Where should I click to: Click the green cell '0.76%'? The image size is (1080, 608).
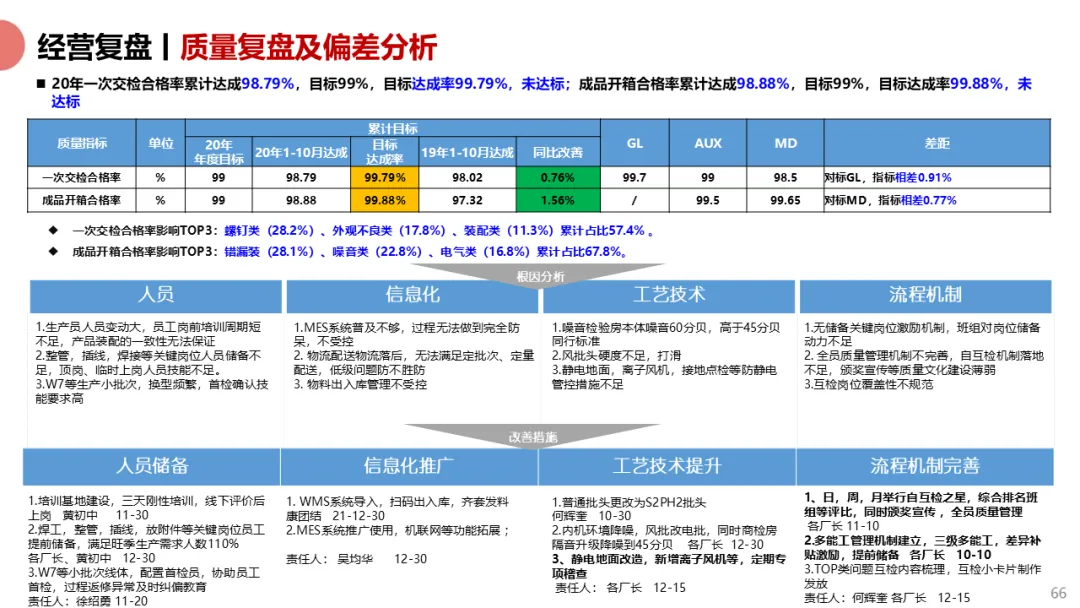(558, 177)
